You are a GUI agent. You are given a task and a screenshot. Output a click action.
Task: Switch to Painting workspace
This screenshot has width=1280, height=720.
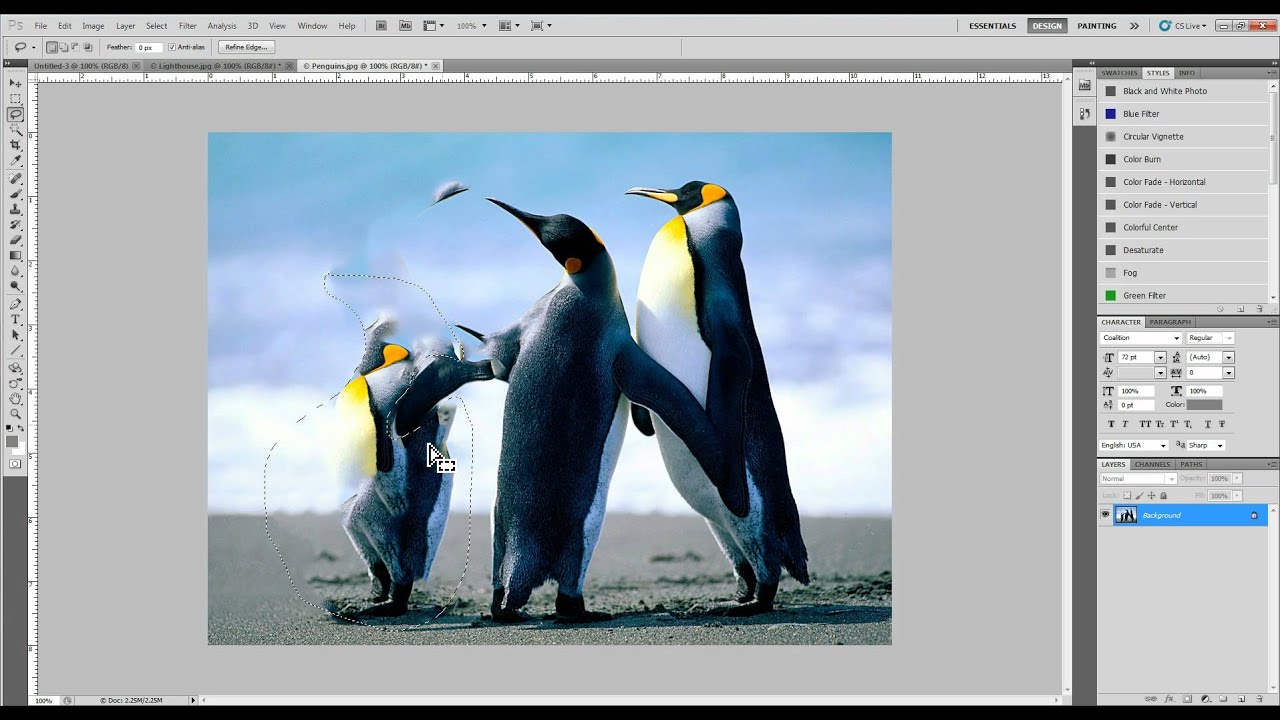(x=1097, y=26)
